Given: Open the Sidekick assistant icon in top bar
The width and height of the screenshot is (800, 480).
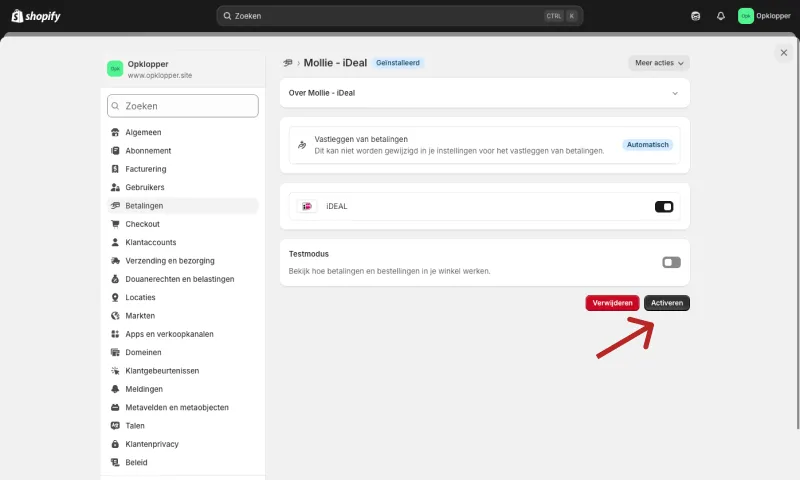Looking at the screenshot, I should [x=695, y=16].
